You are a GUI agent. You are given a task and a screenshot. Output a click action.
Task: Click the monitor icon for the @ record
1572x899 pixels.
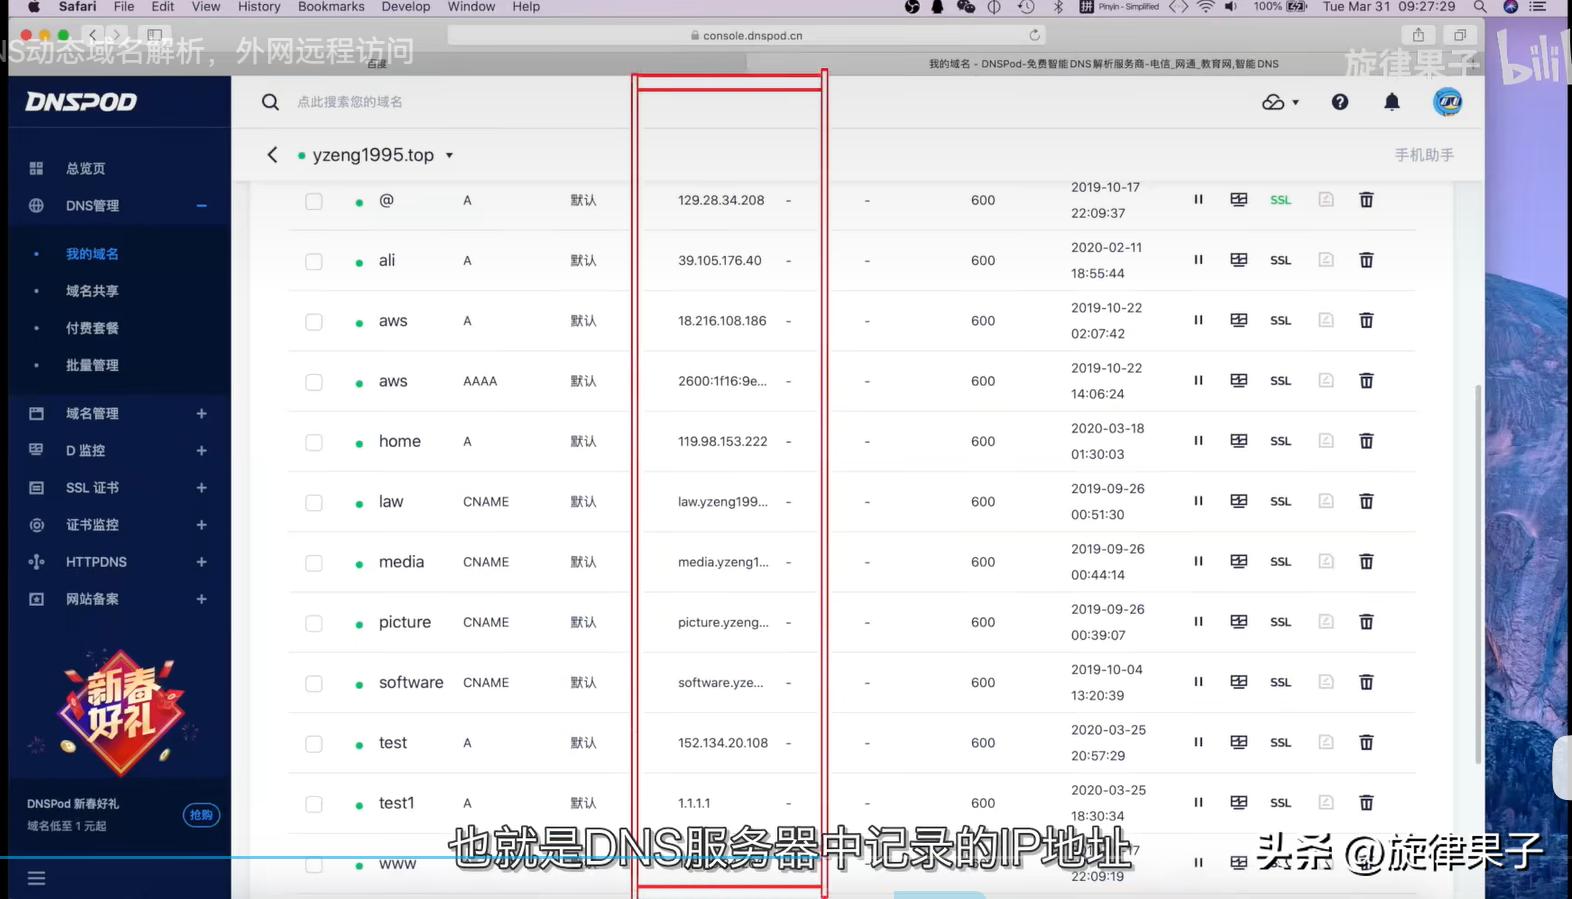(x=1239, y=200)
